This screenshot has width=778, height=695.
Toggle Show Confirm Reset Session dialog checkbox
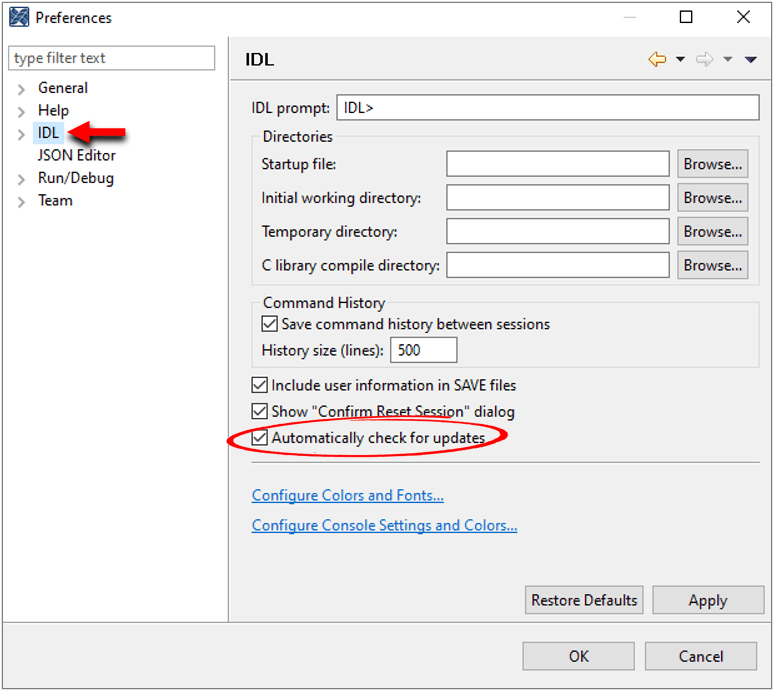click(x=259, y=411)
